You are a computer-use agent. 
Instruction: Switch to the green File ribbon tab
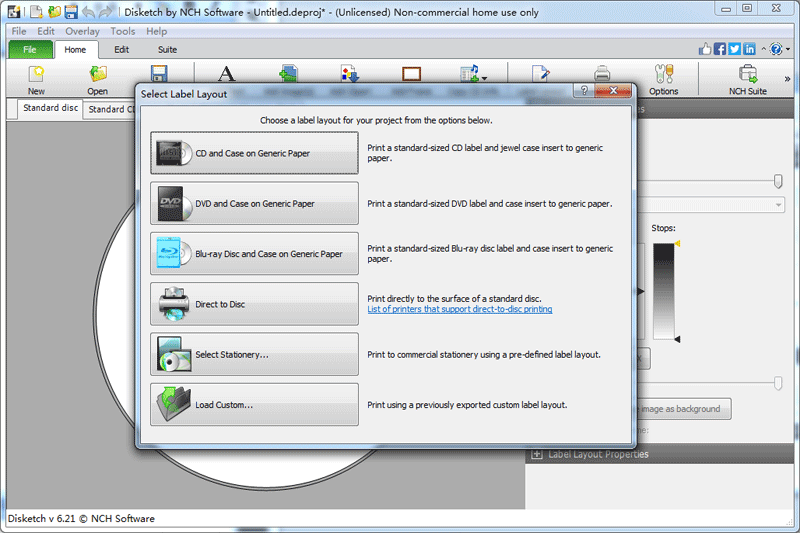(30, 49)
